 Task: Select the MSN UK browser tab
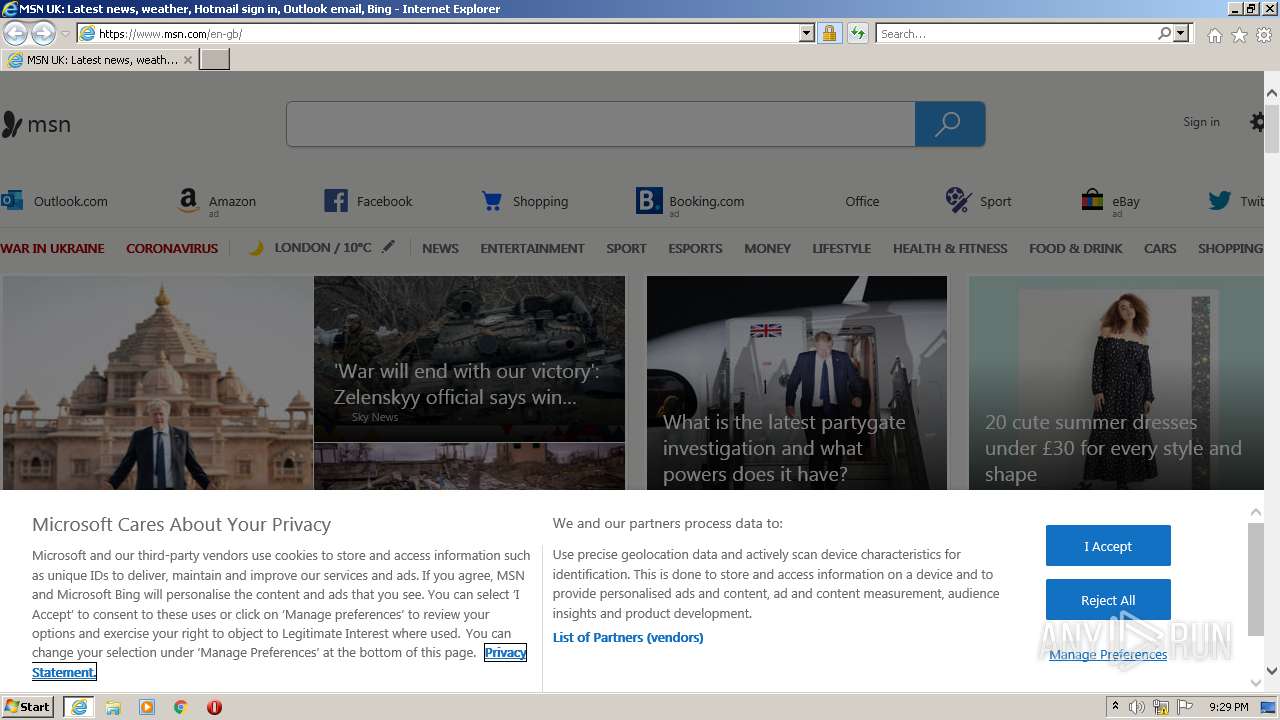pos(99,60)
